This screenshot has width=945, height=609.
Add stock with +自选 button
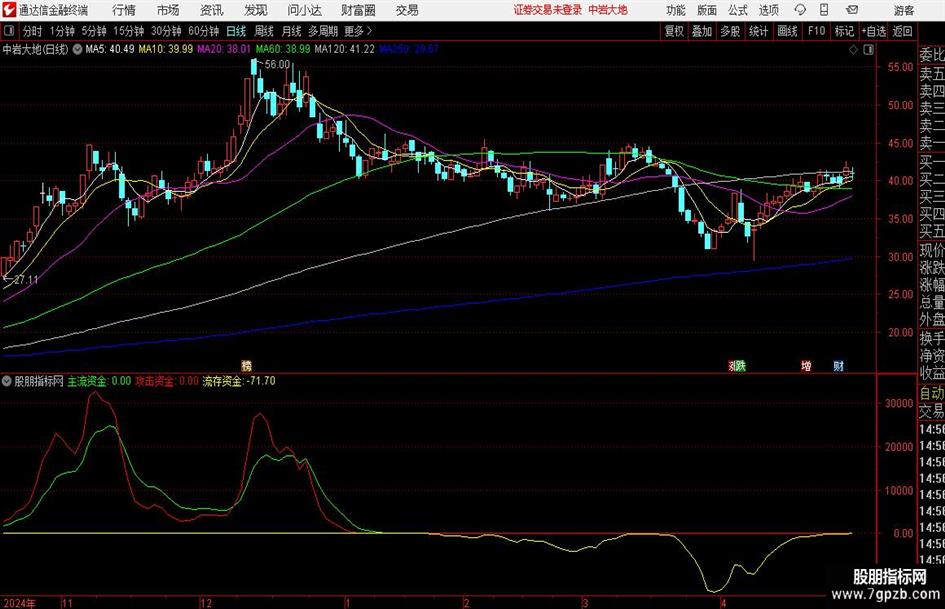pos(874,31)
